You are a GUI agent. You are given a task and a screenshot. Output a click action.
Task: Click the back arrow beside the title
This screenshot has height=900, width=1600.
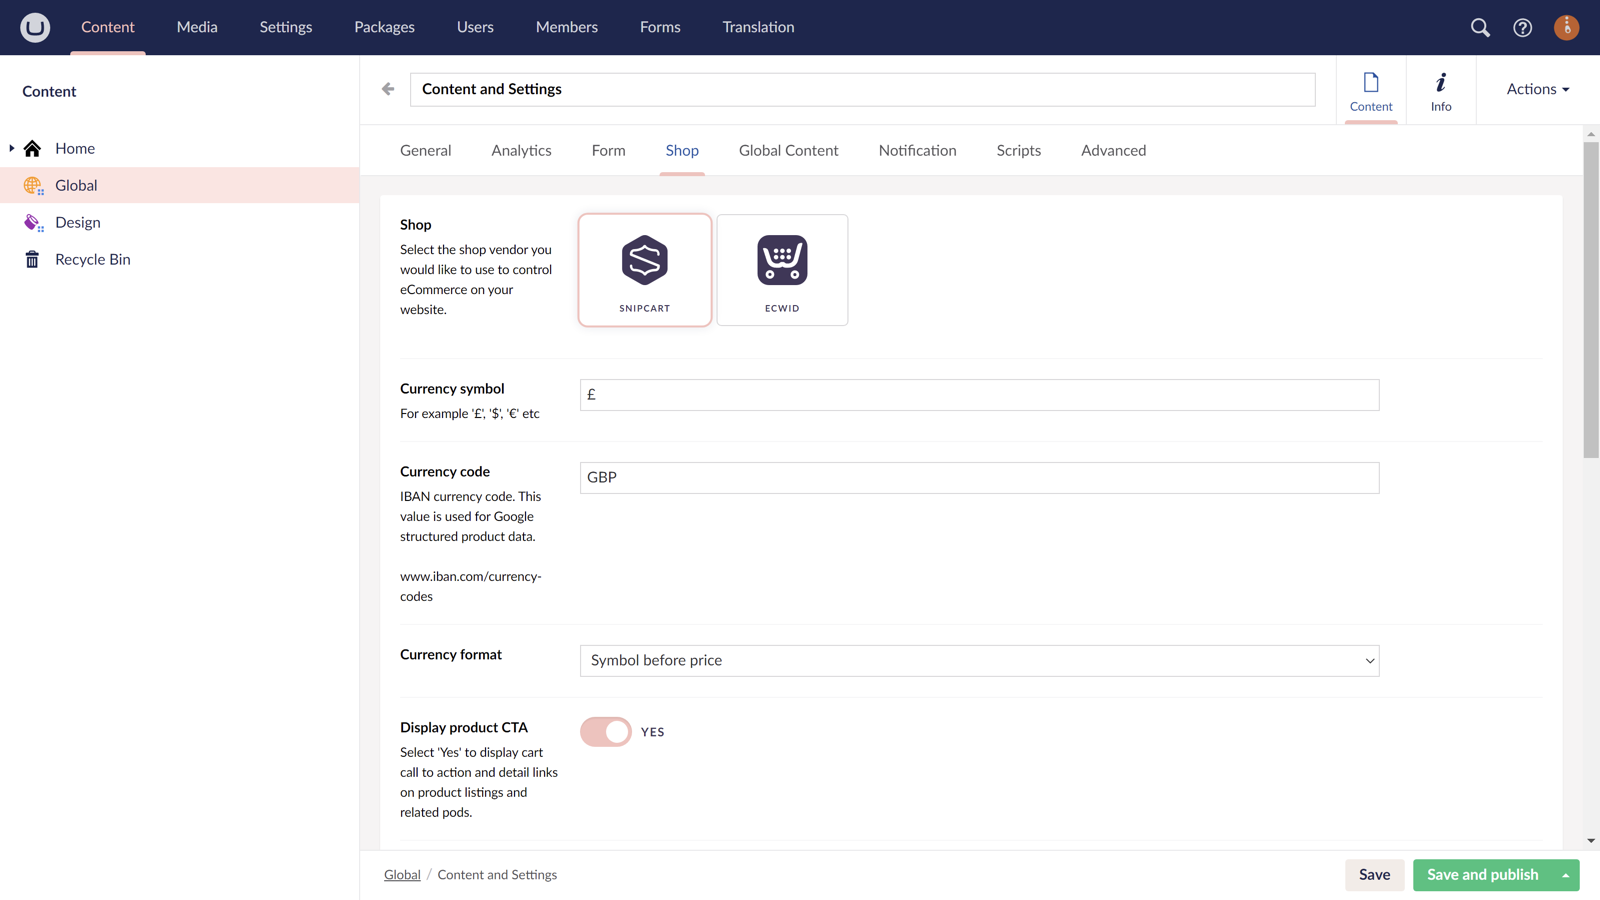tap(388, 89)
